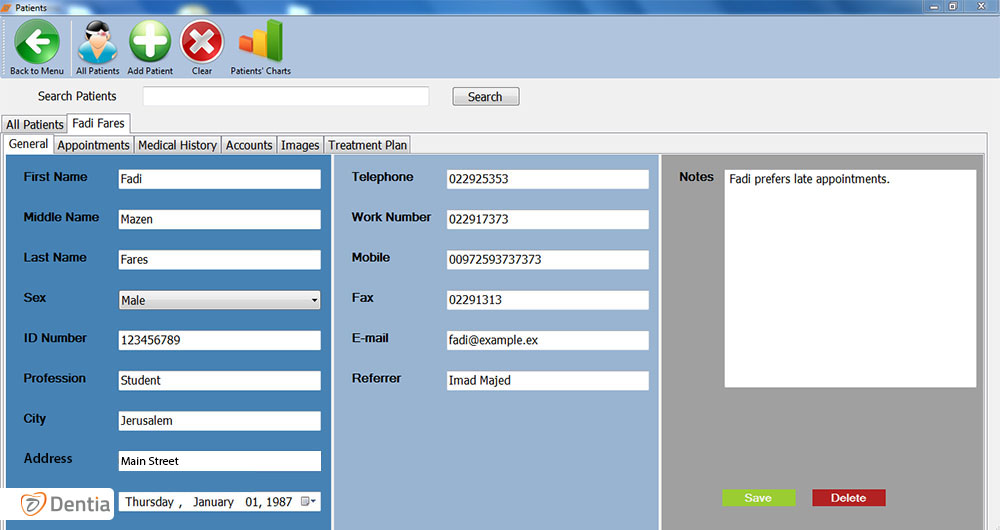
Task: Switch to the All Patients list tab
Action: 35,124
